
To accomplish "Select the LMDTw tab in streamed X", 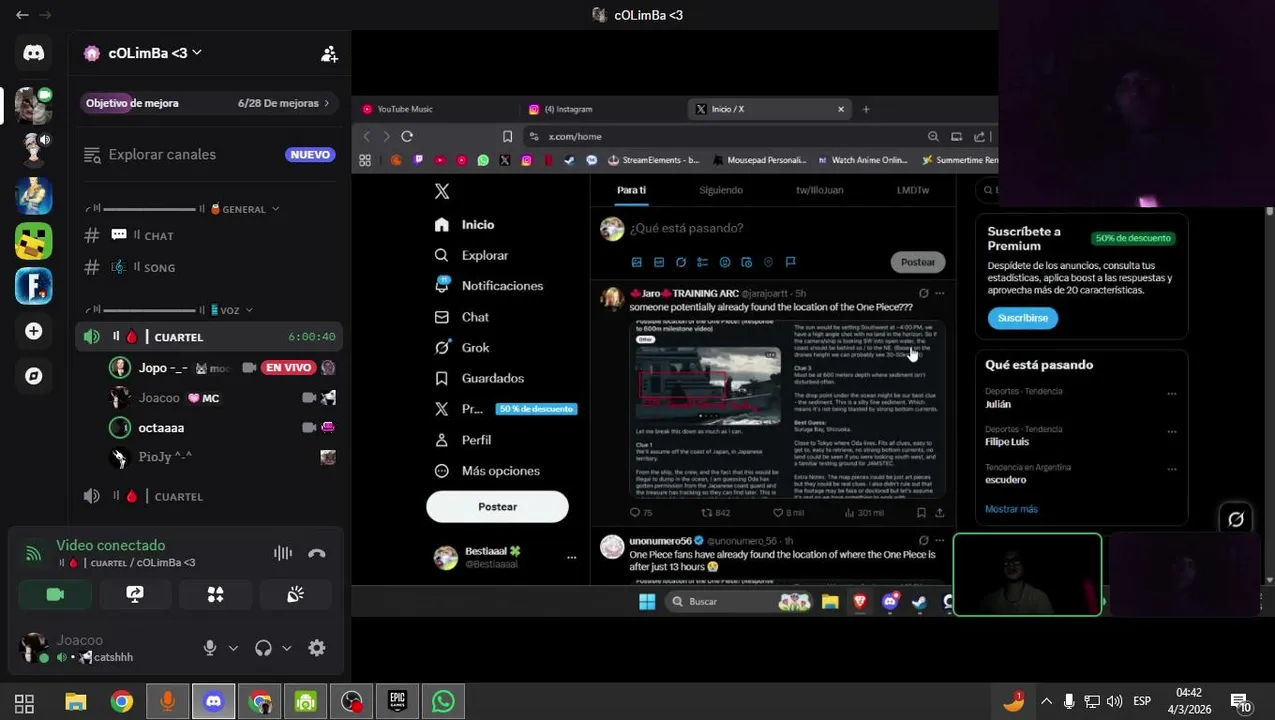I will tap(913, 190).
